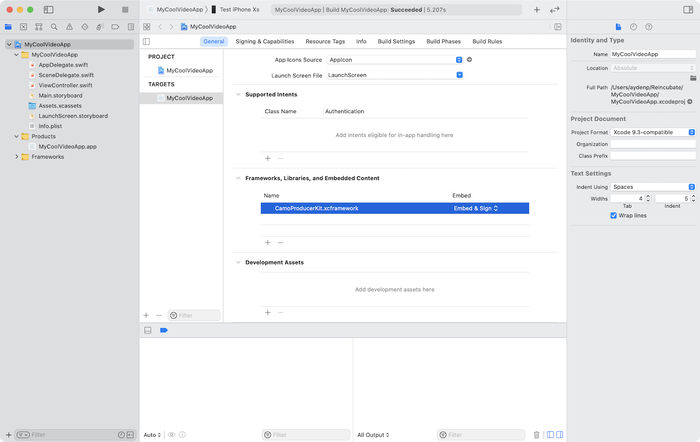Show the History inspector clock icon
The image size is (700, 442).
tap(633, 27)
